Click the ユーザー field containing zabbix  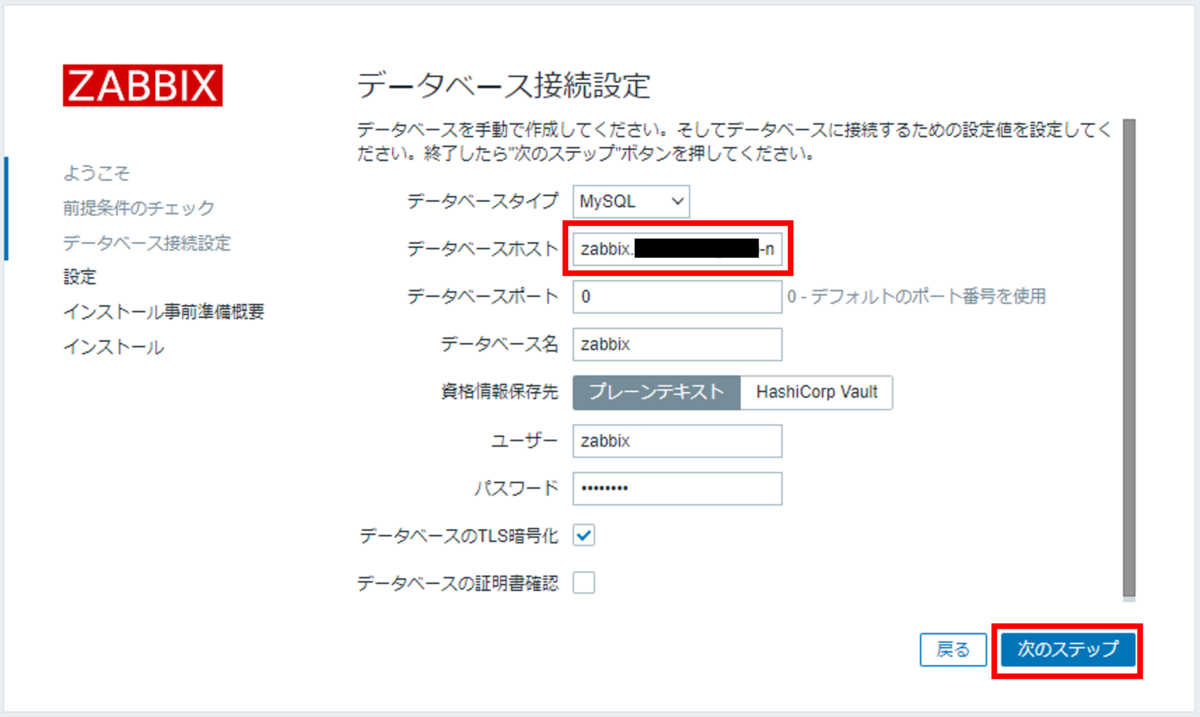click(x=678, y=441)
